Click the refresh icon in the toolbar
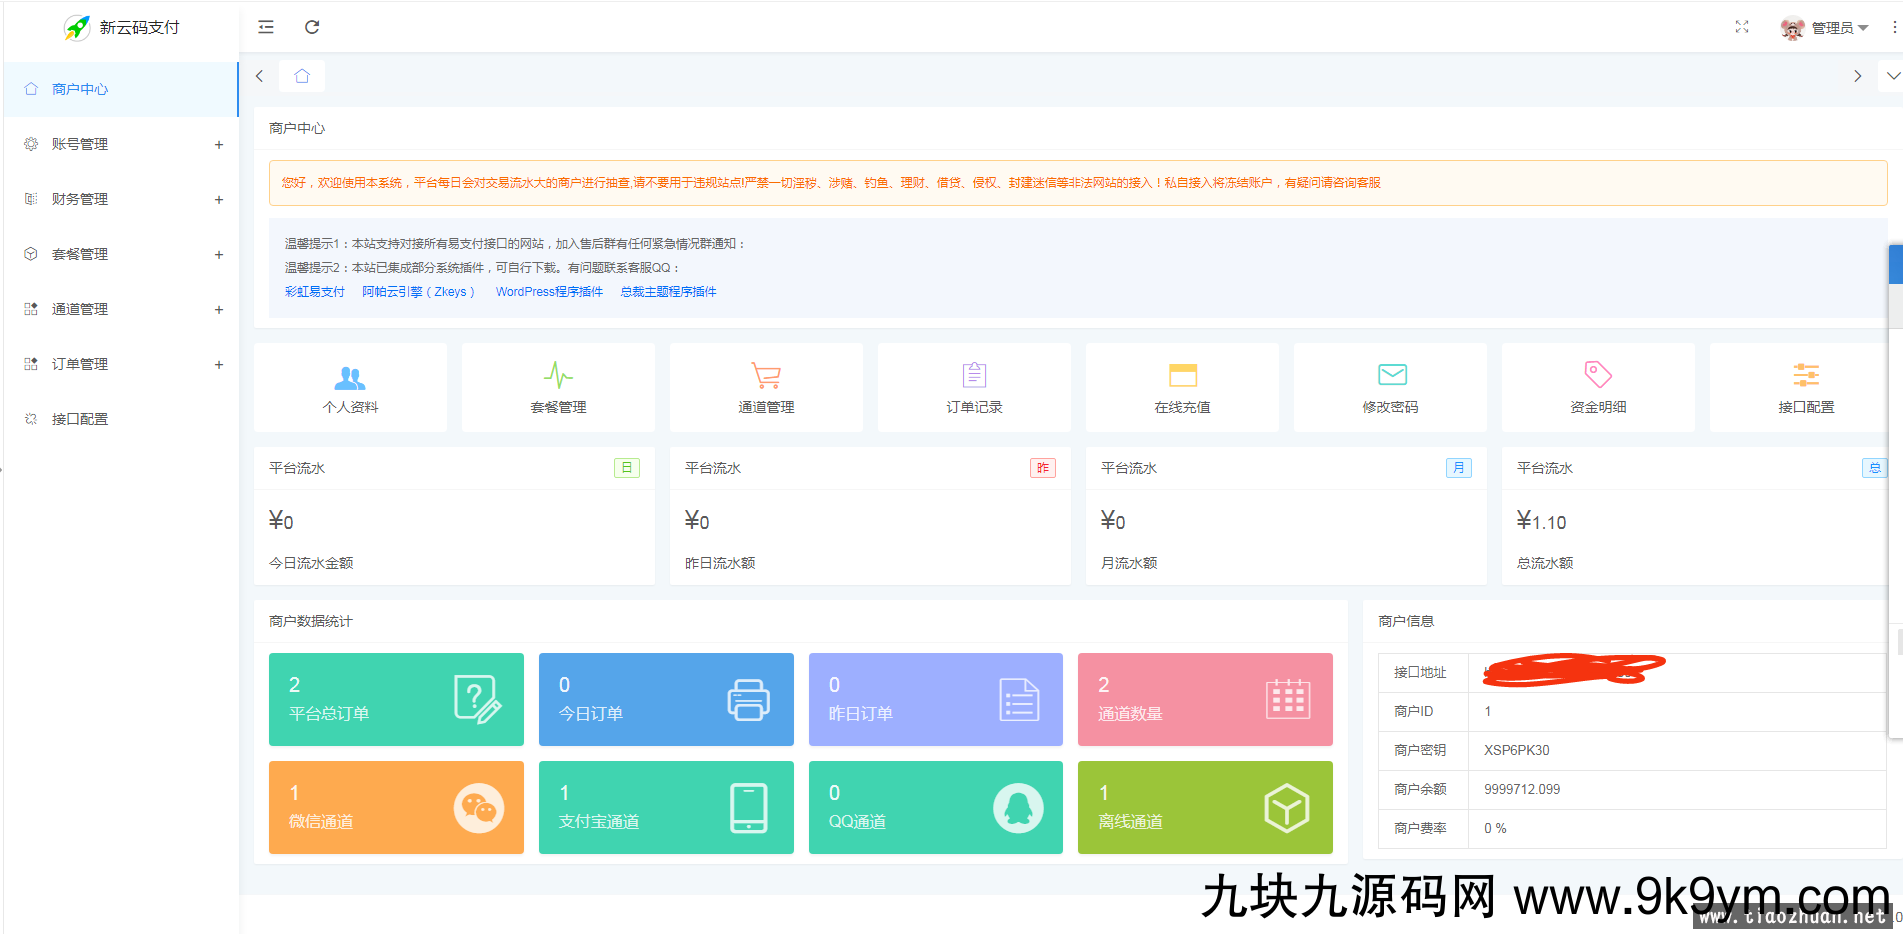The image size is (1903, 934). pyautogui.click(x=312, y=27)
